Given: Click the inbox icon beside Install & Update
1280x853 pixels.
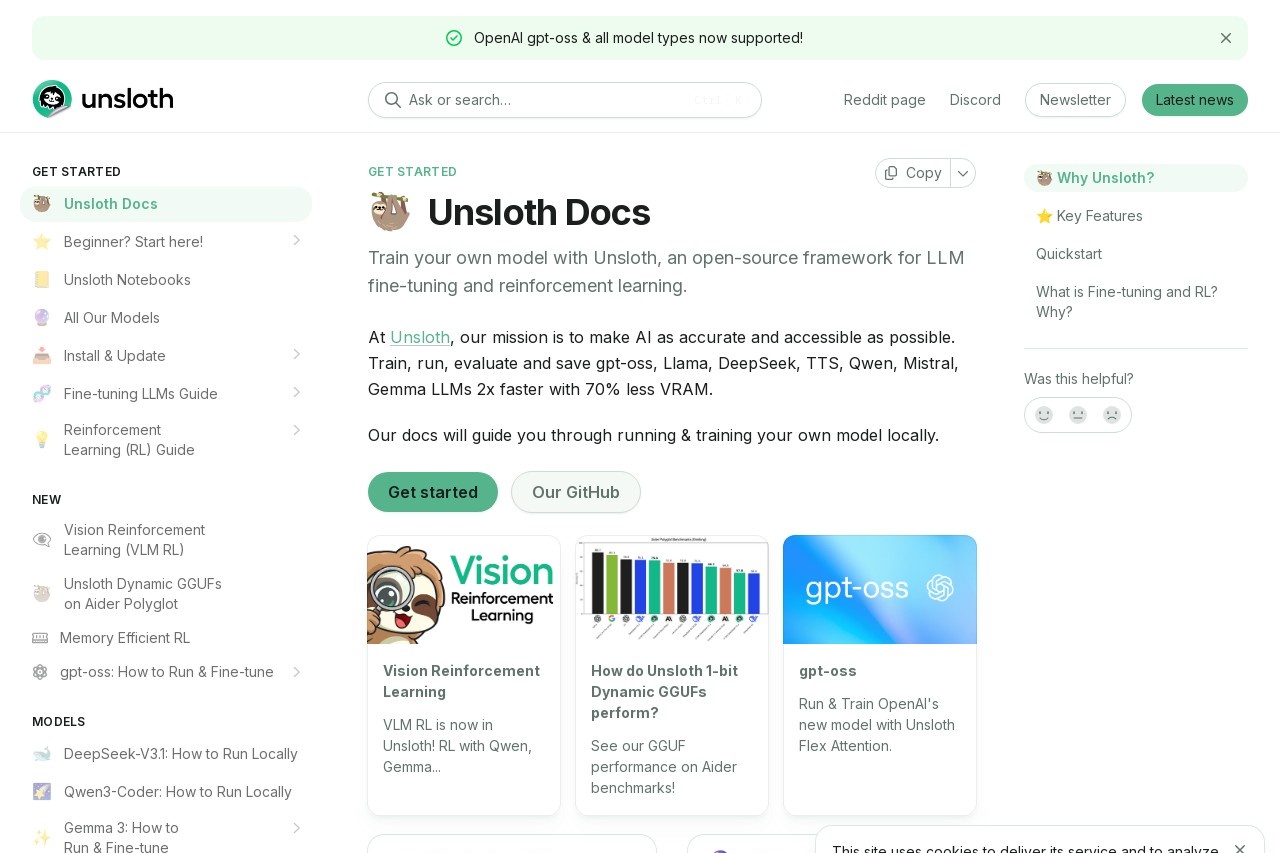Looking at the screenshot, I should [42, 356].
